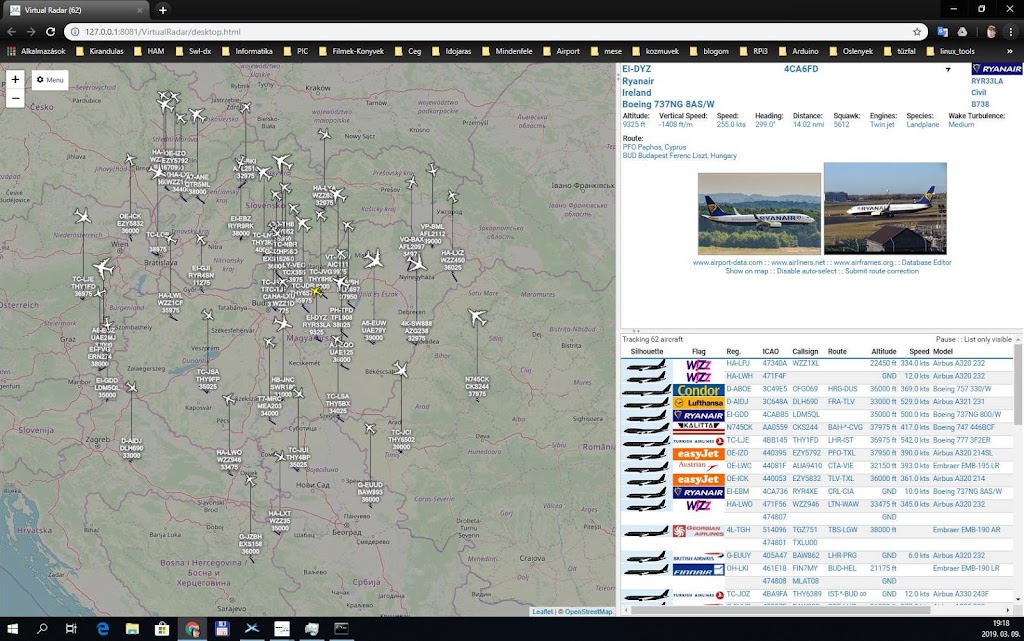Open the Airport bookmarks folder

(561, 51)
